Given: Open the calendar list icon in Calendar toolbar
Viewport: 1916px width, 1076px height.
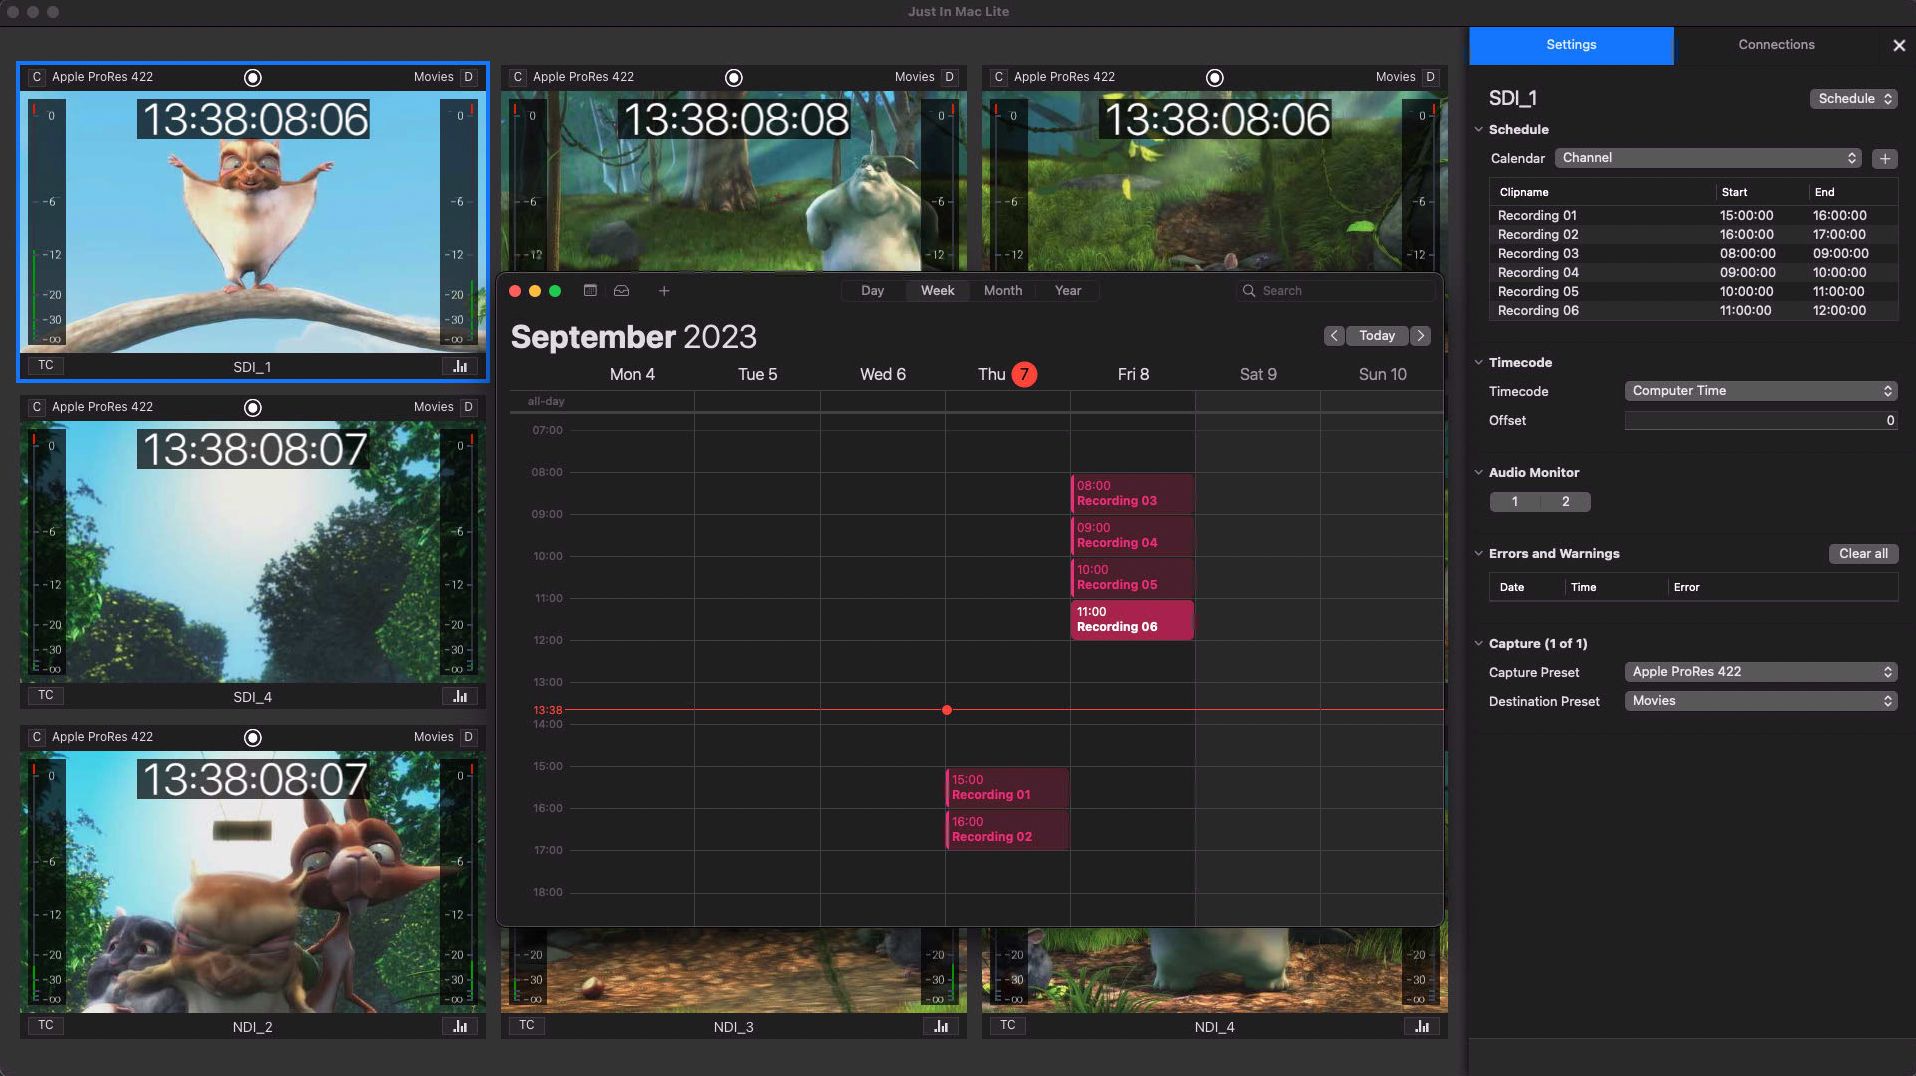Looking at the screenshot, I should pyautogui.click(x=590, y=291).
